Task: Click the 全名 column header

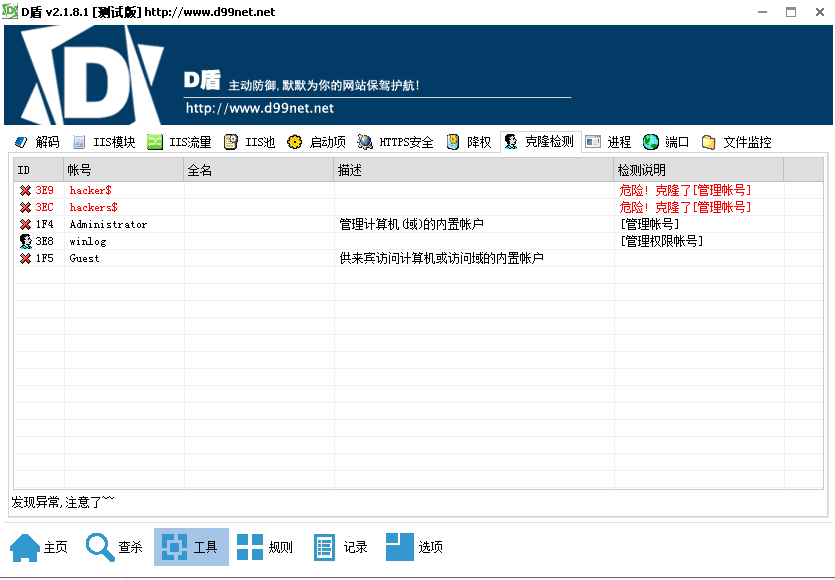Action: pos(259,170)
